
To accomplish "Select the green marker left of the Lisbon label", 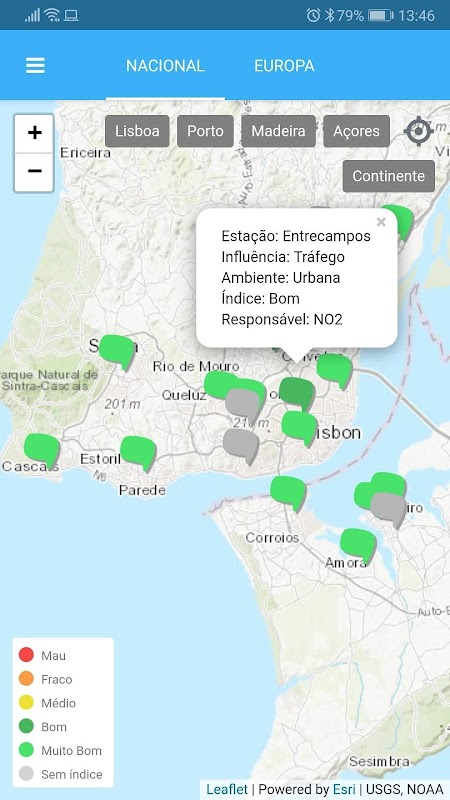I will coord(299,427).
